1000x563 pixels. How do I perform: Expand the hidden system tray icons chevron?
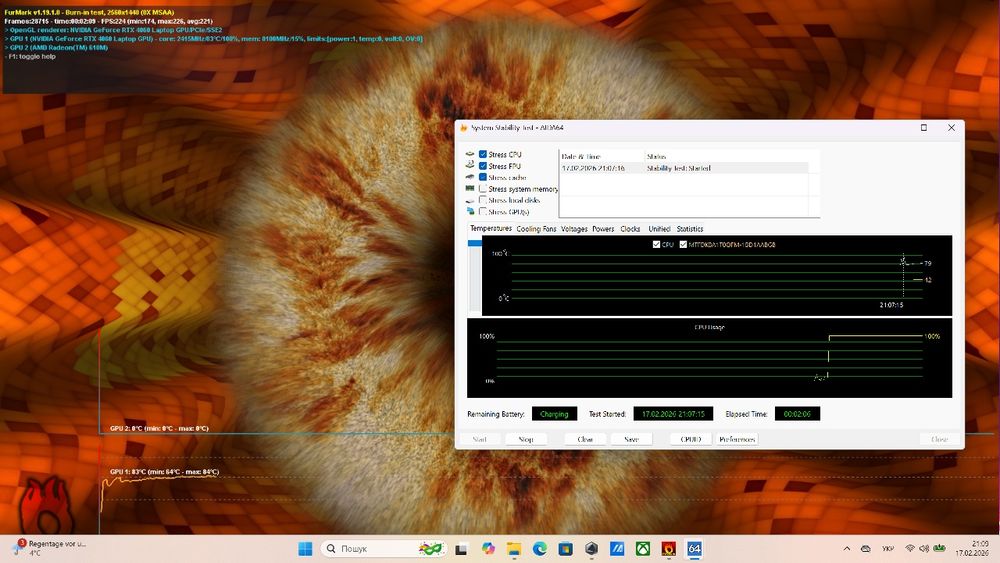point(848,549)
